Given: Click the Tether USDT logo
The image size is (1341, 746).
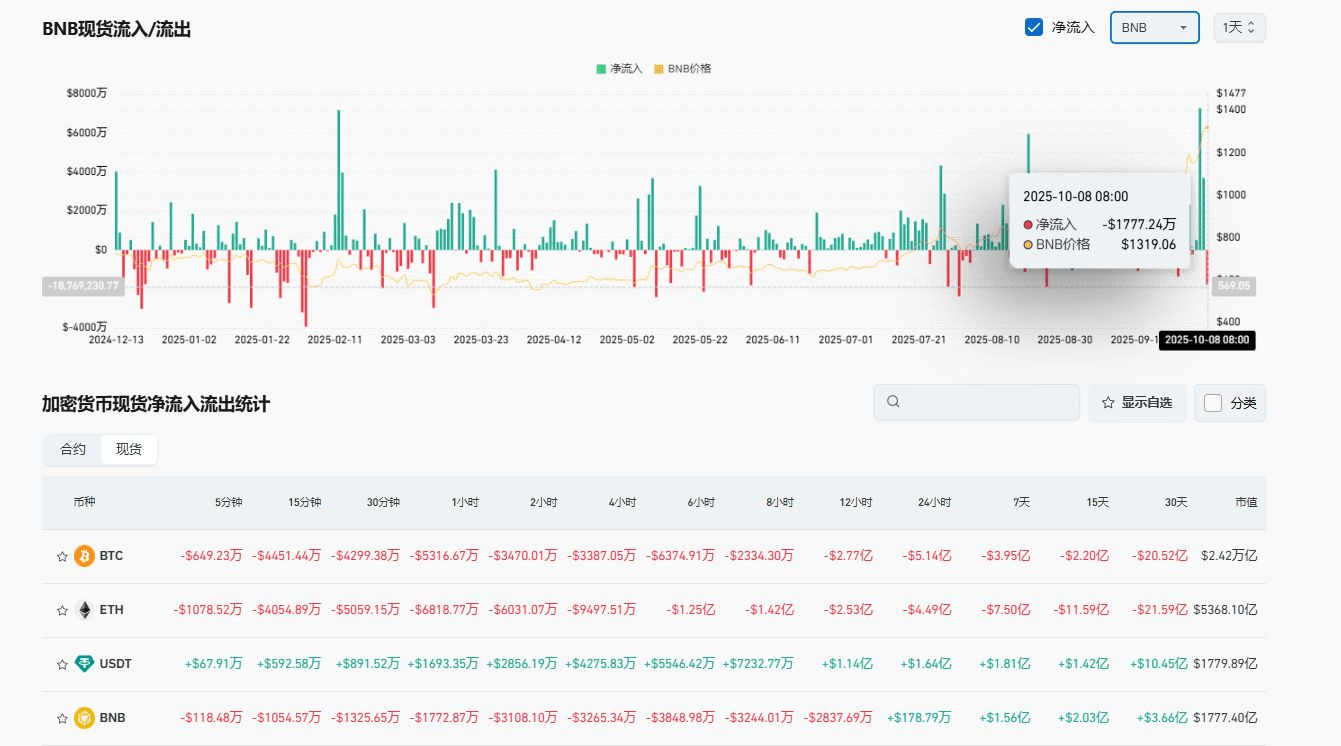Looking at the screenshot, I should click(x=85, y=664).
